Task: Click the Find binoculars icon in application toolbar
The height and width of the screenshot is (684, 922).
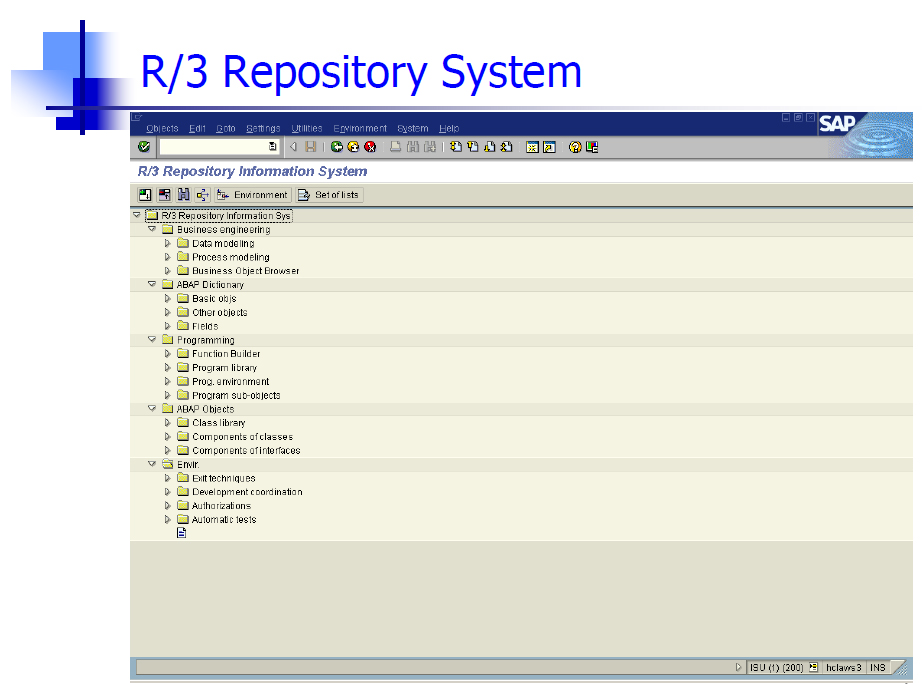Action: 183,195
